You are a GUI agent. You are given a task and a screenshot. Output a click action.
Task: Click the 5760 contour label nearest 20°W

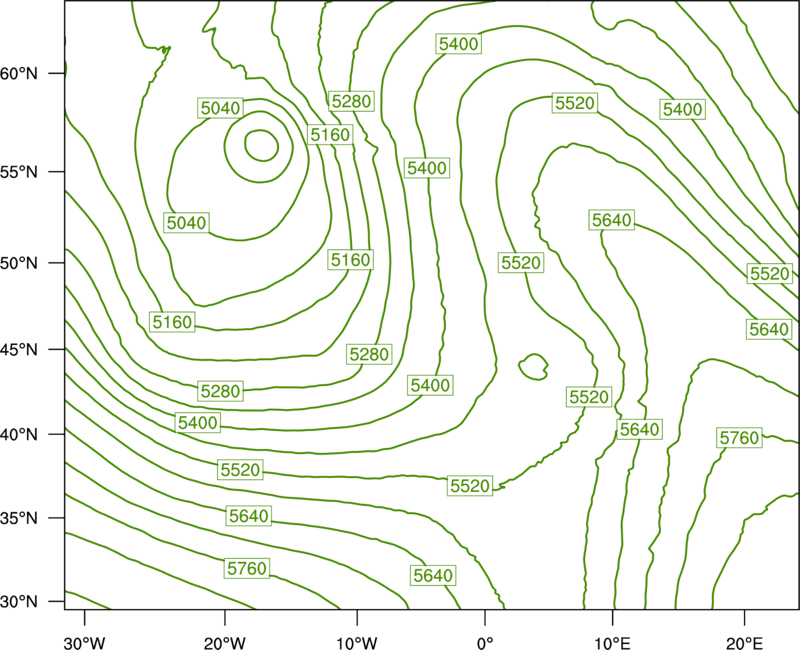point(247,568)
